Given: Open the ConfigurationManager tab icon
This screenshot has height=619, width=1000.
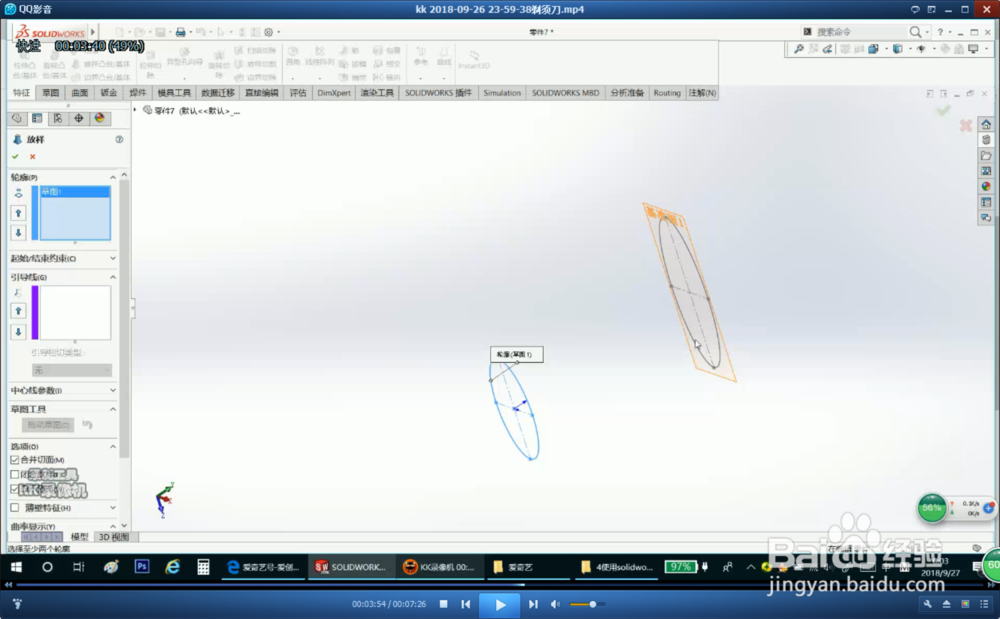Looking at the screenshot, I should coord(58,119).
